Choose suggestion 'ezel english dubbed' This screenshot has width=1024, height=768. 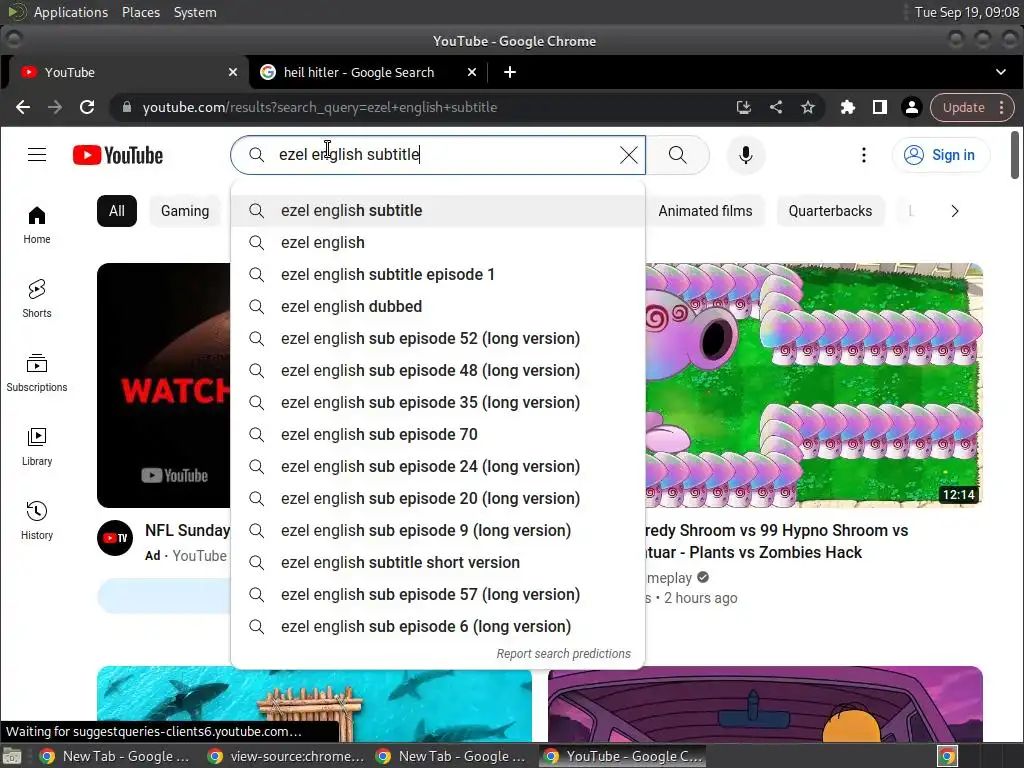point(438,306)
